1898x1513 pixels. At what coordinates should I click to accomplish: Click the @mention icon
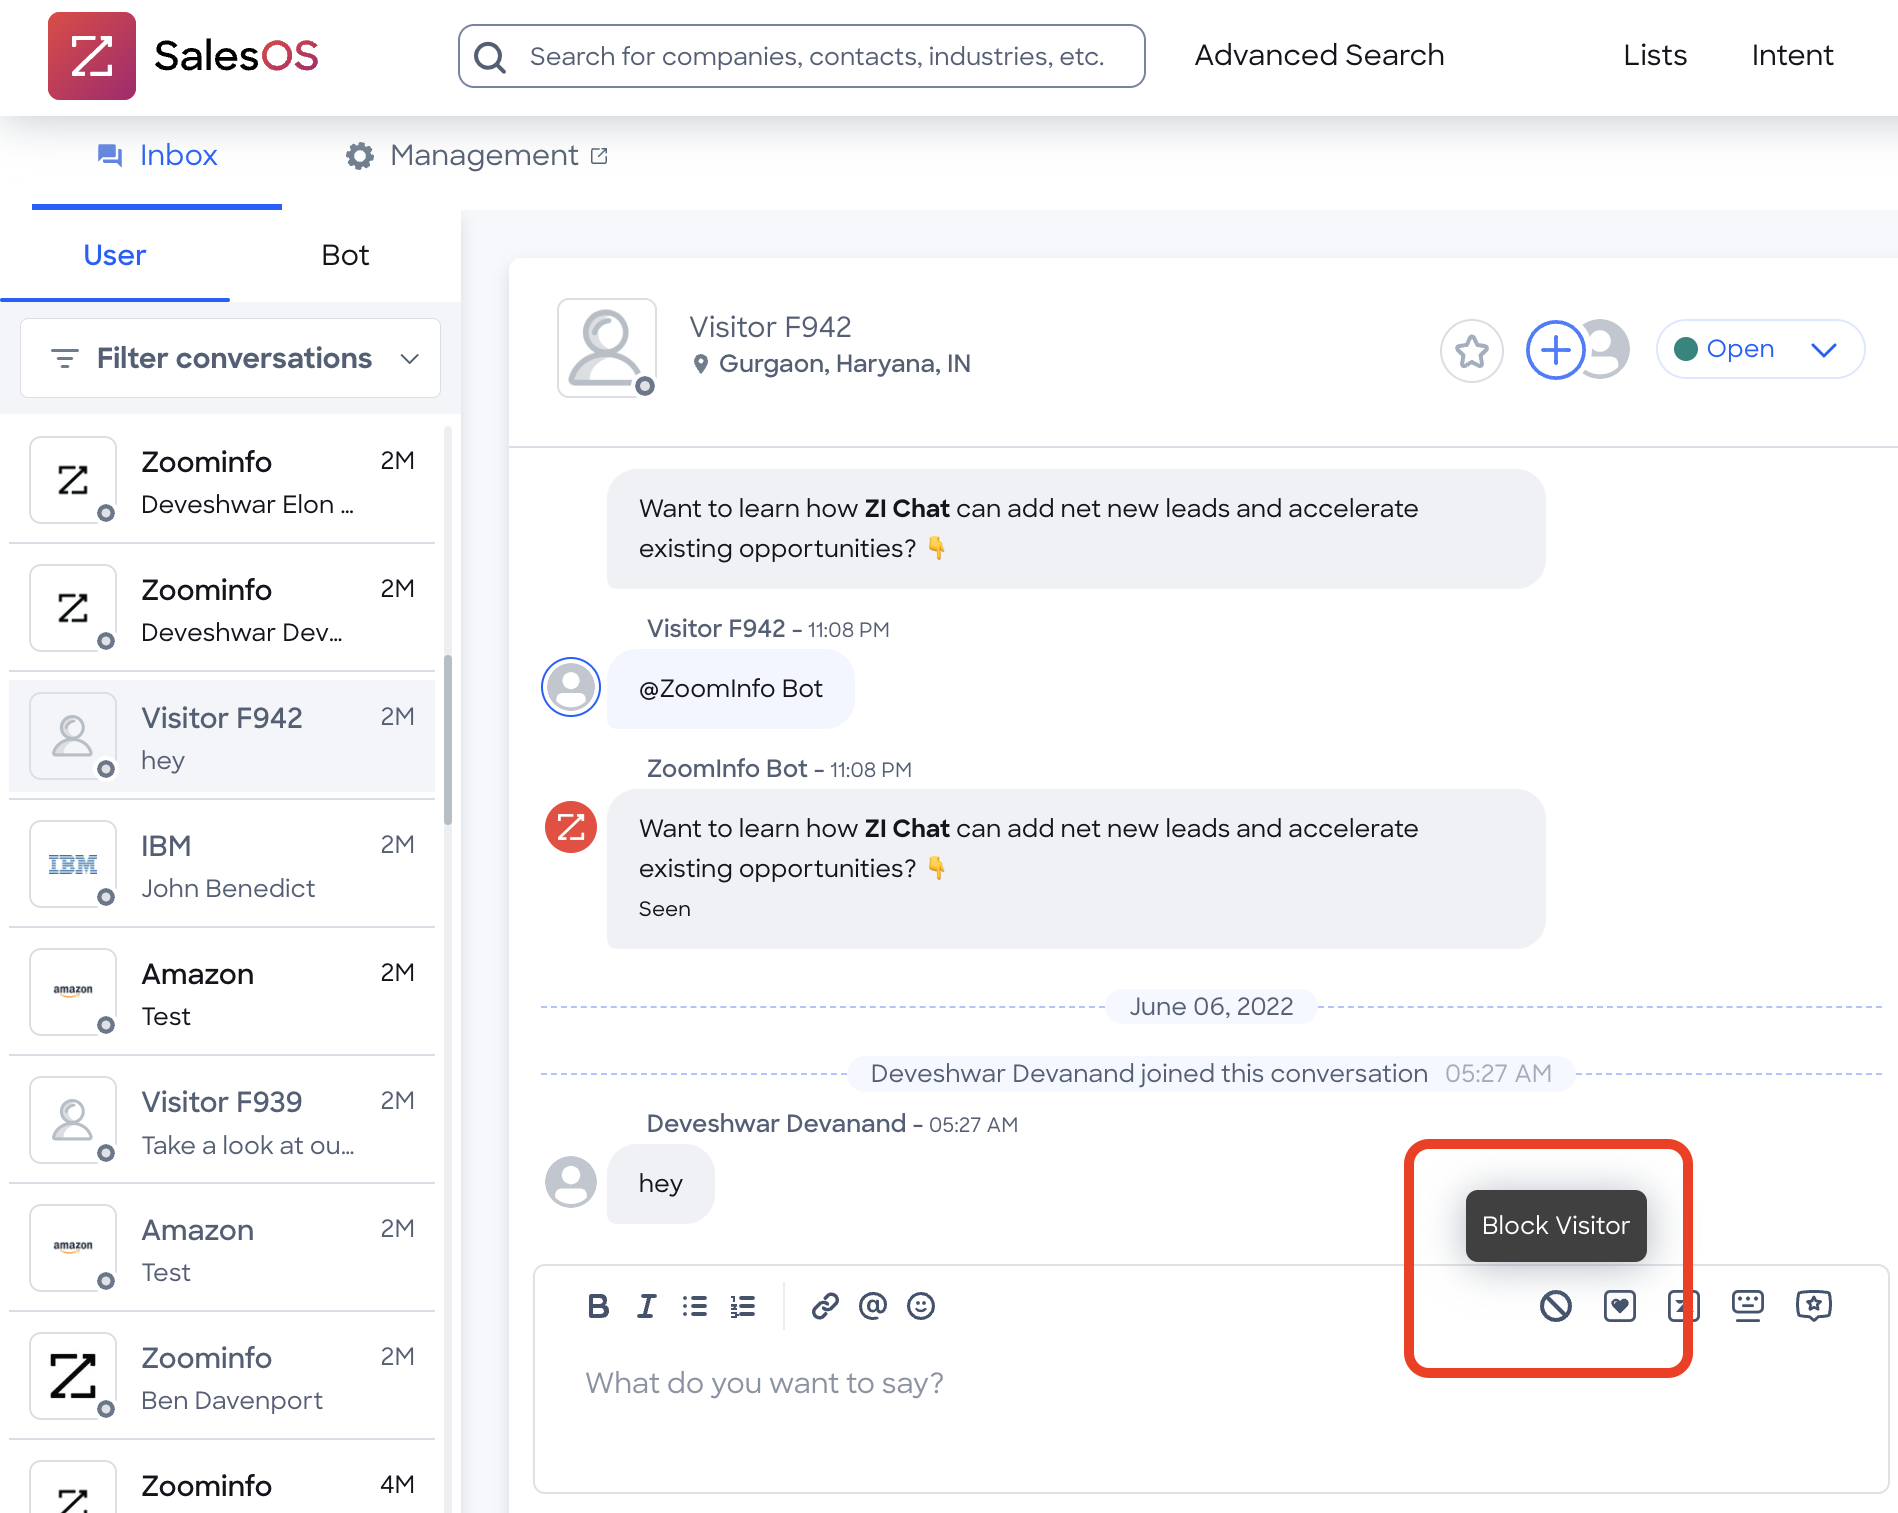pyautogui.click(x=873, y=1306)
